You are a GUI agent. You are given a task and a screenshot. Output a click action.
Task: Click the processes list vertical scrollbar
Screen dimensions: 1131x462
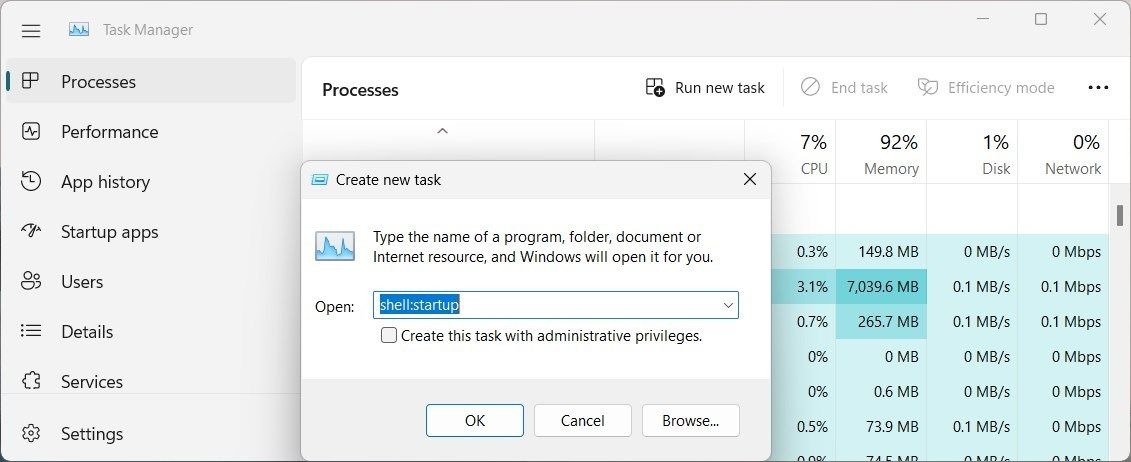coord(1120,215)
